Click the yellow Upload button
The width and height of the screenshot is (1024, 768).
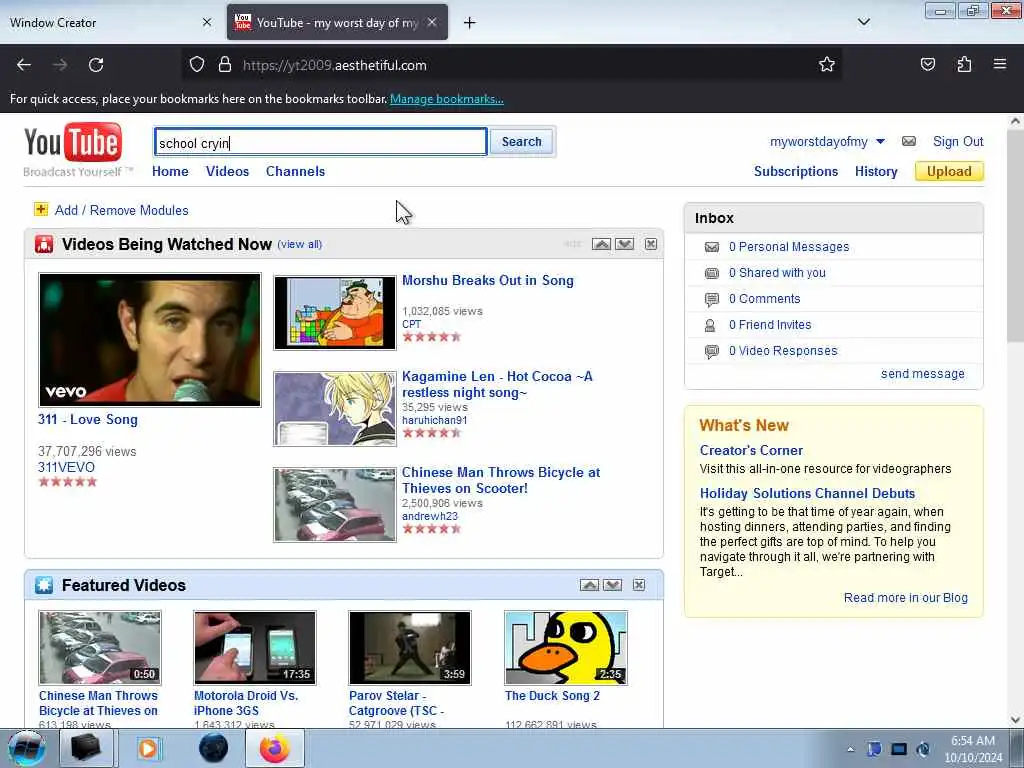949,171
